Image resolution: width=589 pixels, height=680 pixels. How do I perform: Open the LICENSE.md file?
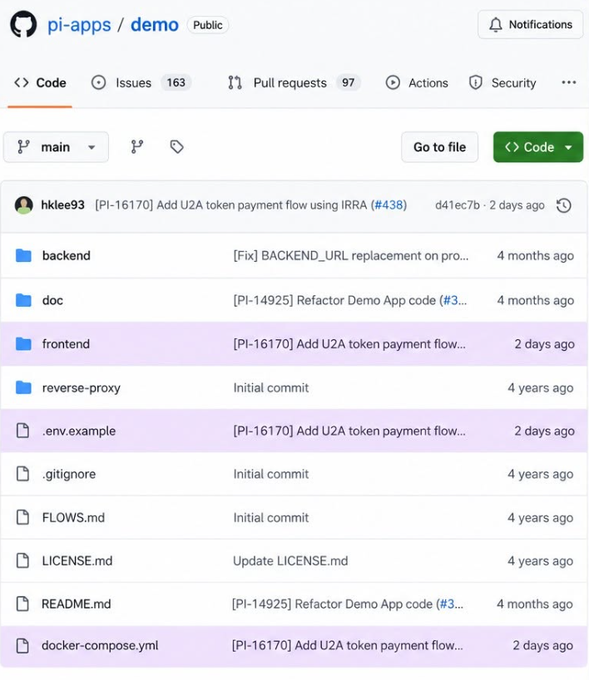point(77,560)
